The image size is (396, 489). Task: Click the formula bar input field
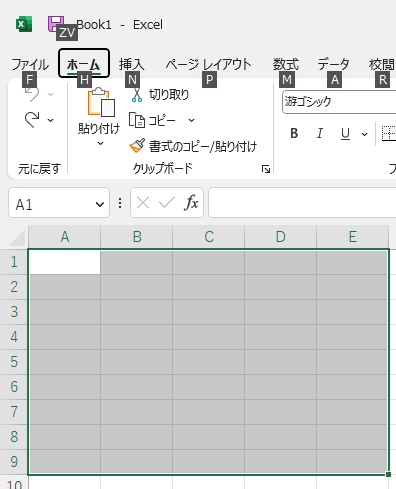click(x=302, y=203)
